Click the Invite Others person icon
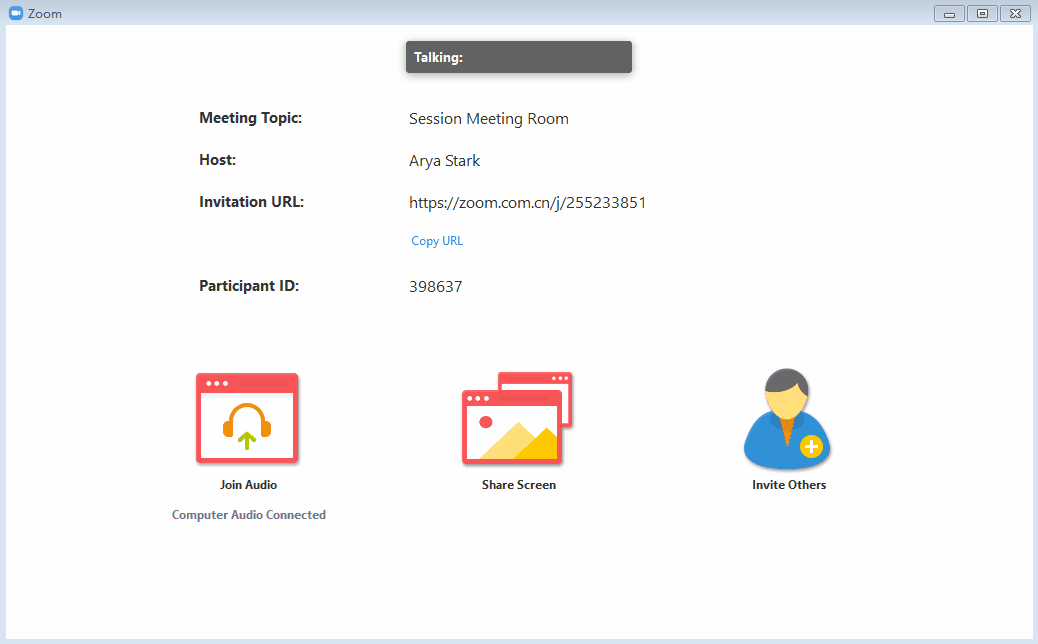 pyautogui.click(x=787, y=418)
